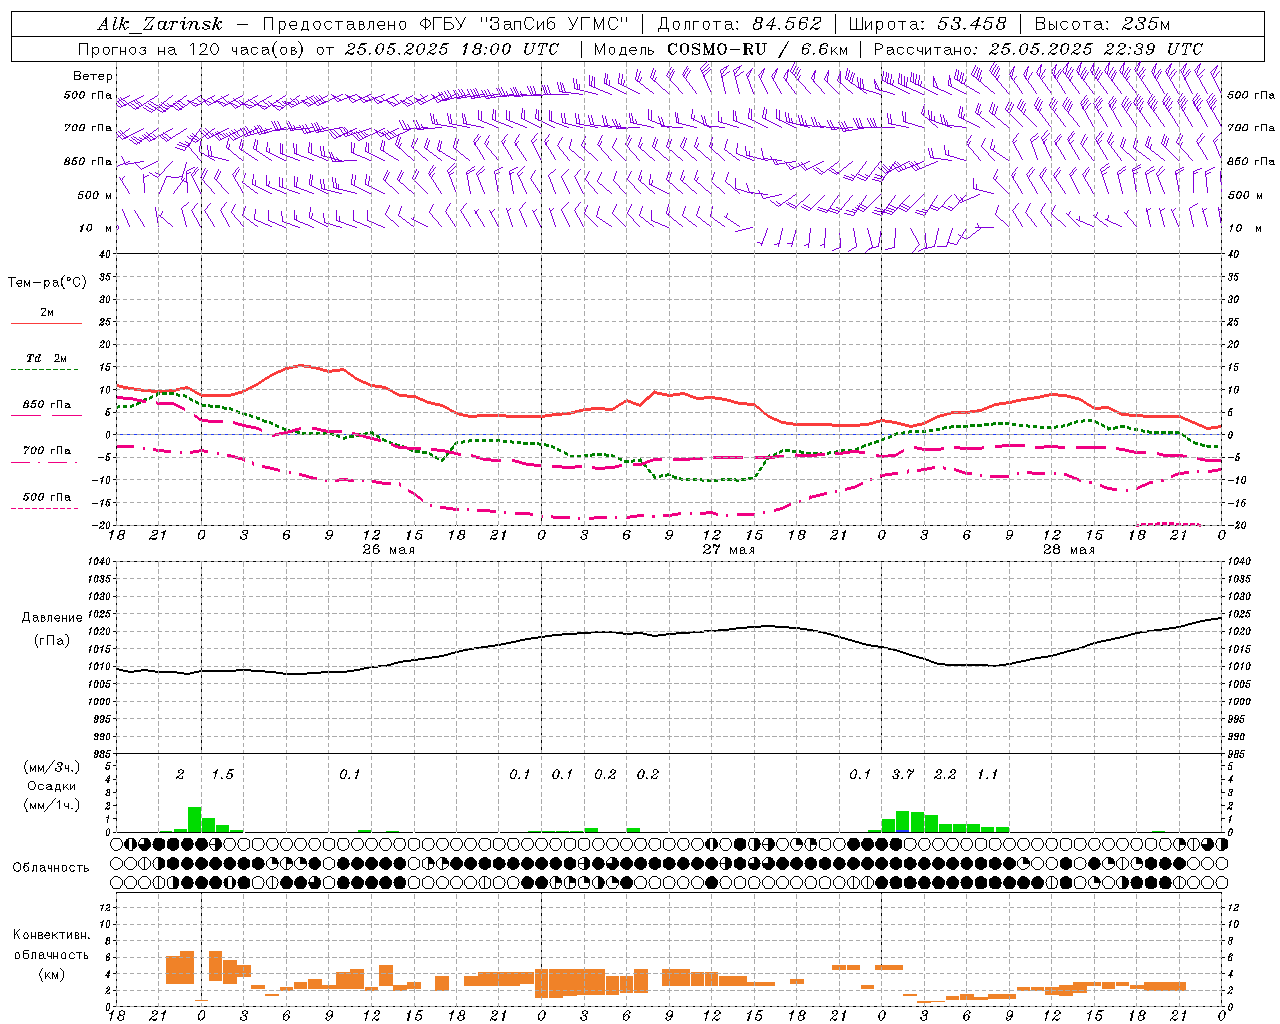The image size is (1280, 1024).
Task: Click the (мм/3ч.) precipitation units label
Action: [51, 767]
